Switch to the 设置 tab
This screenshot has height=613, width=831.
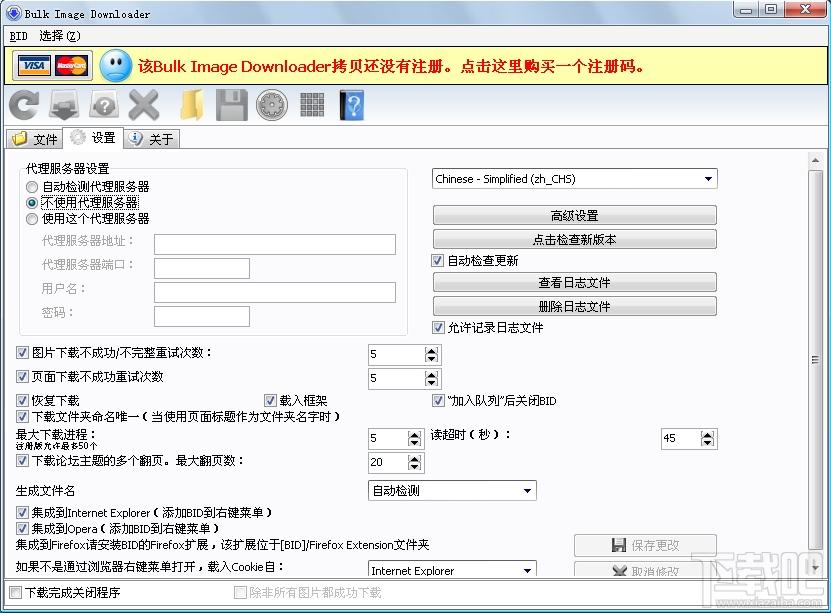[x=93, y=138]
